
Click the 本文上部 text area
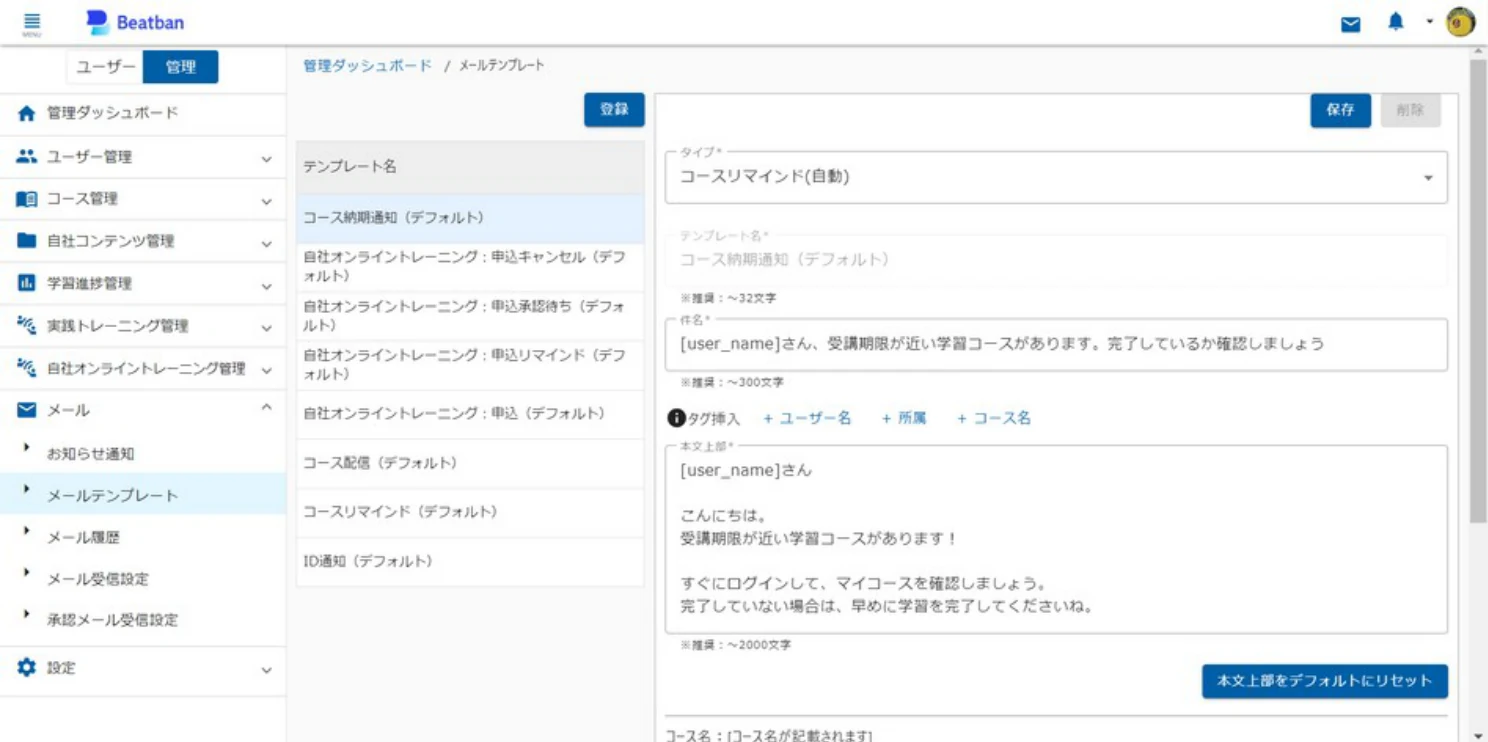coord(1056,539)
